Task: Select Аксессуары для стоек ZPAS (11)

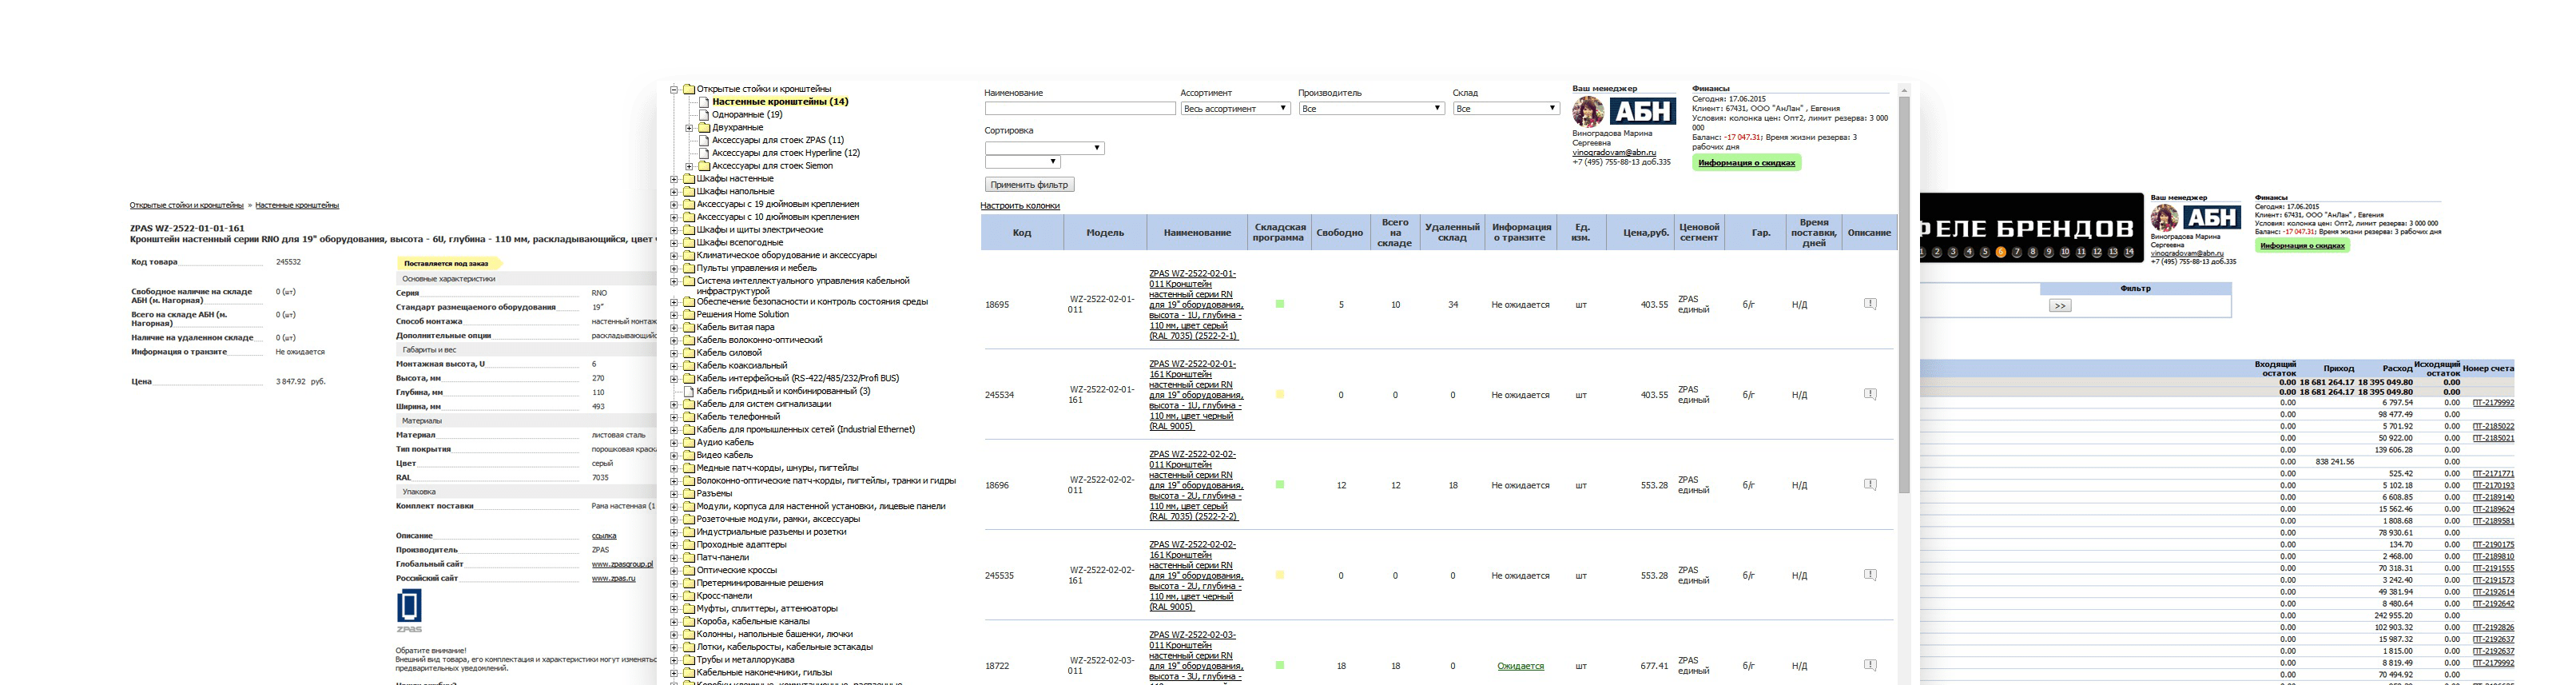Action: (x=778, y=140)
